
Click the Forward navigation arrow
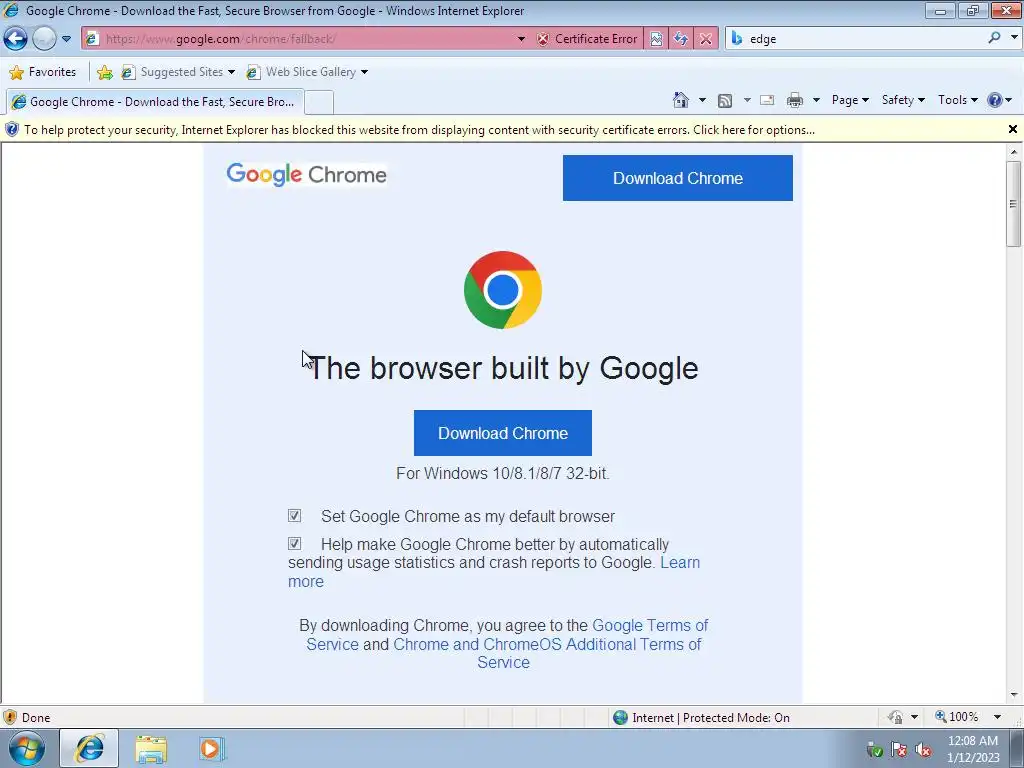click(x=44, y=39)
